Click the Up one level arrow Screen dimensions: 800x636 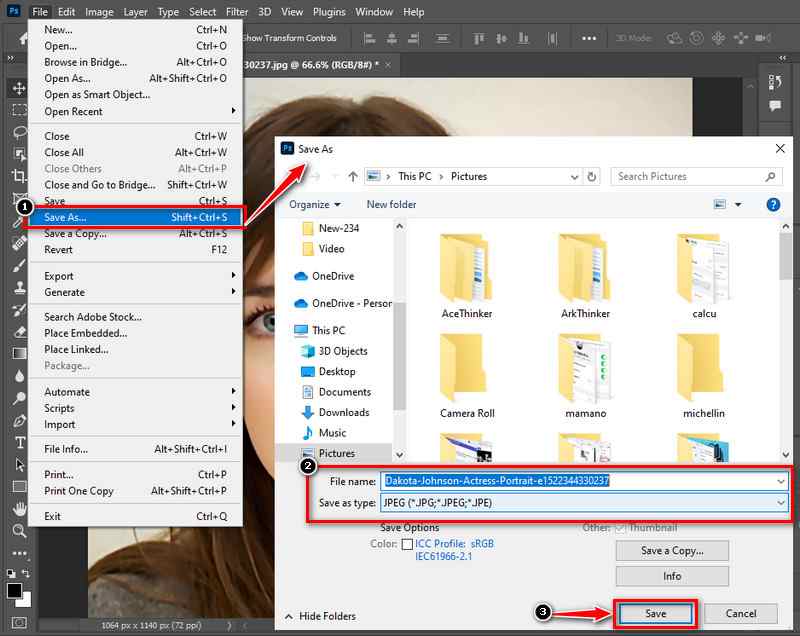coord(353,176)
